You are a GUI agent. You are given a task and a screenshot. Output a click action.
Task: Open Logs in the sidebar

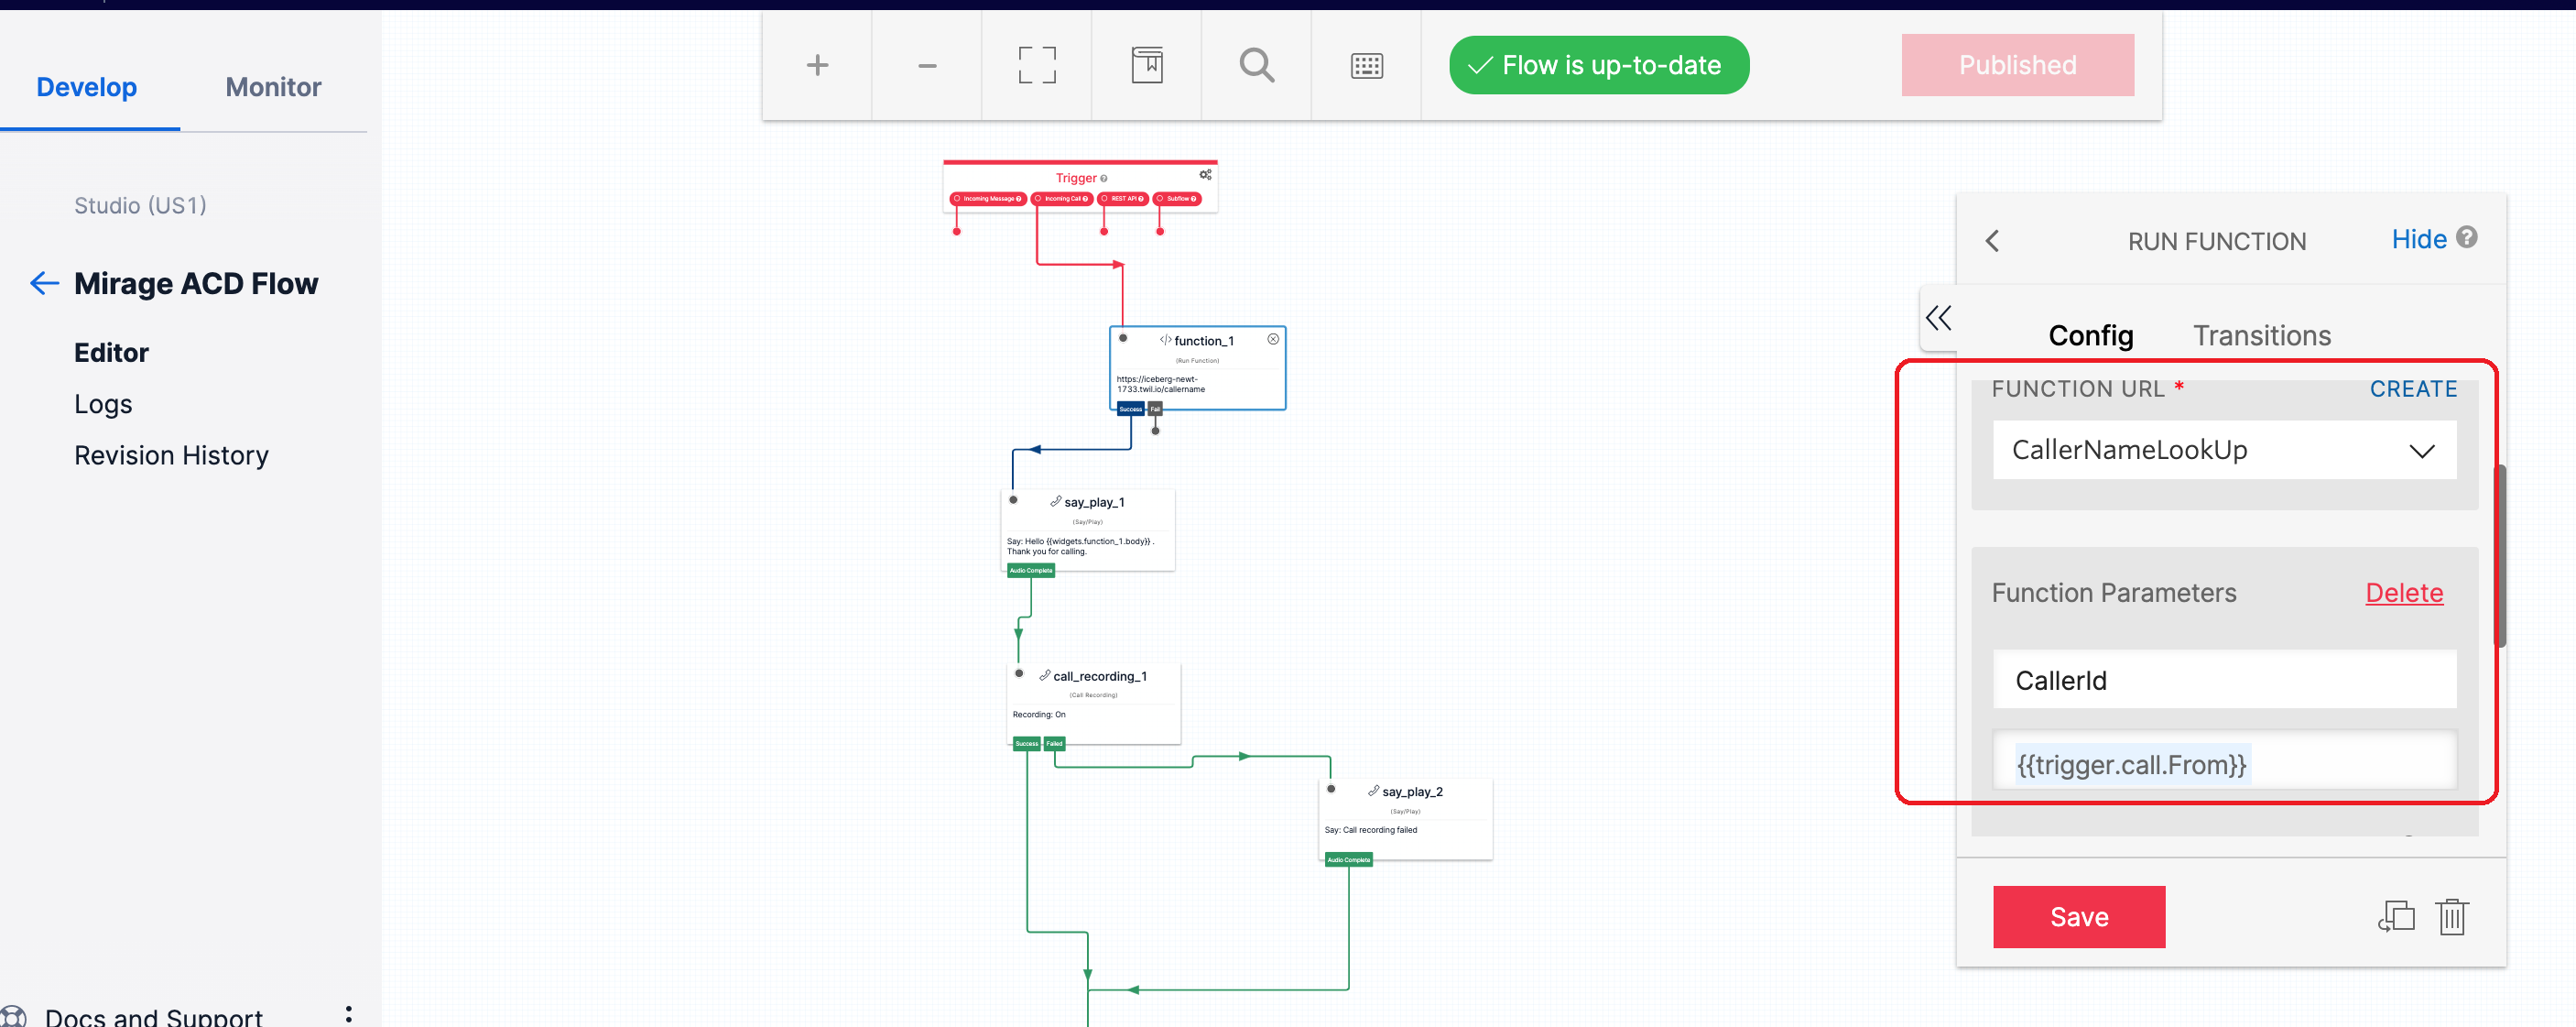(103, 404)
